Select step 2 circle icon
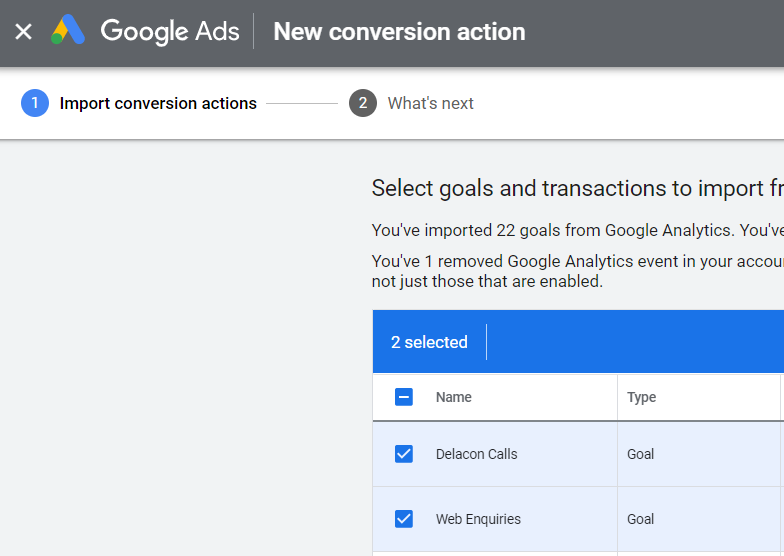The image size is (784, 556). [x=363, y=103]
